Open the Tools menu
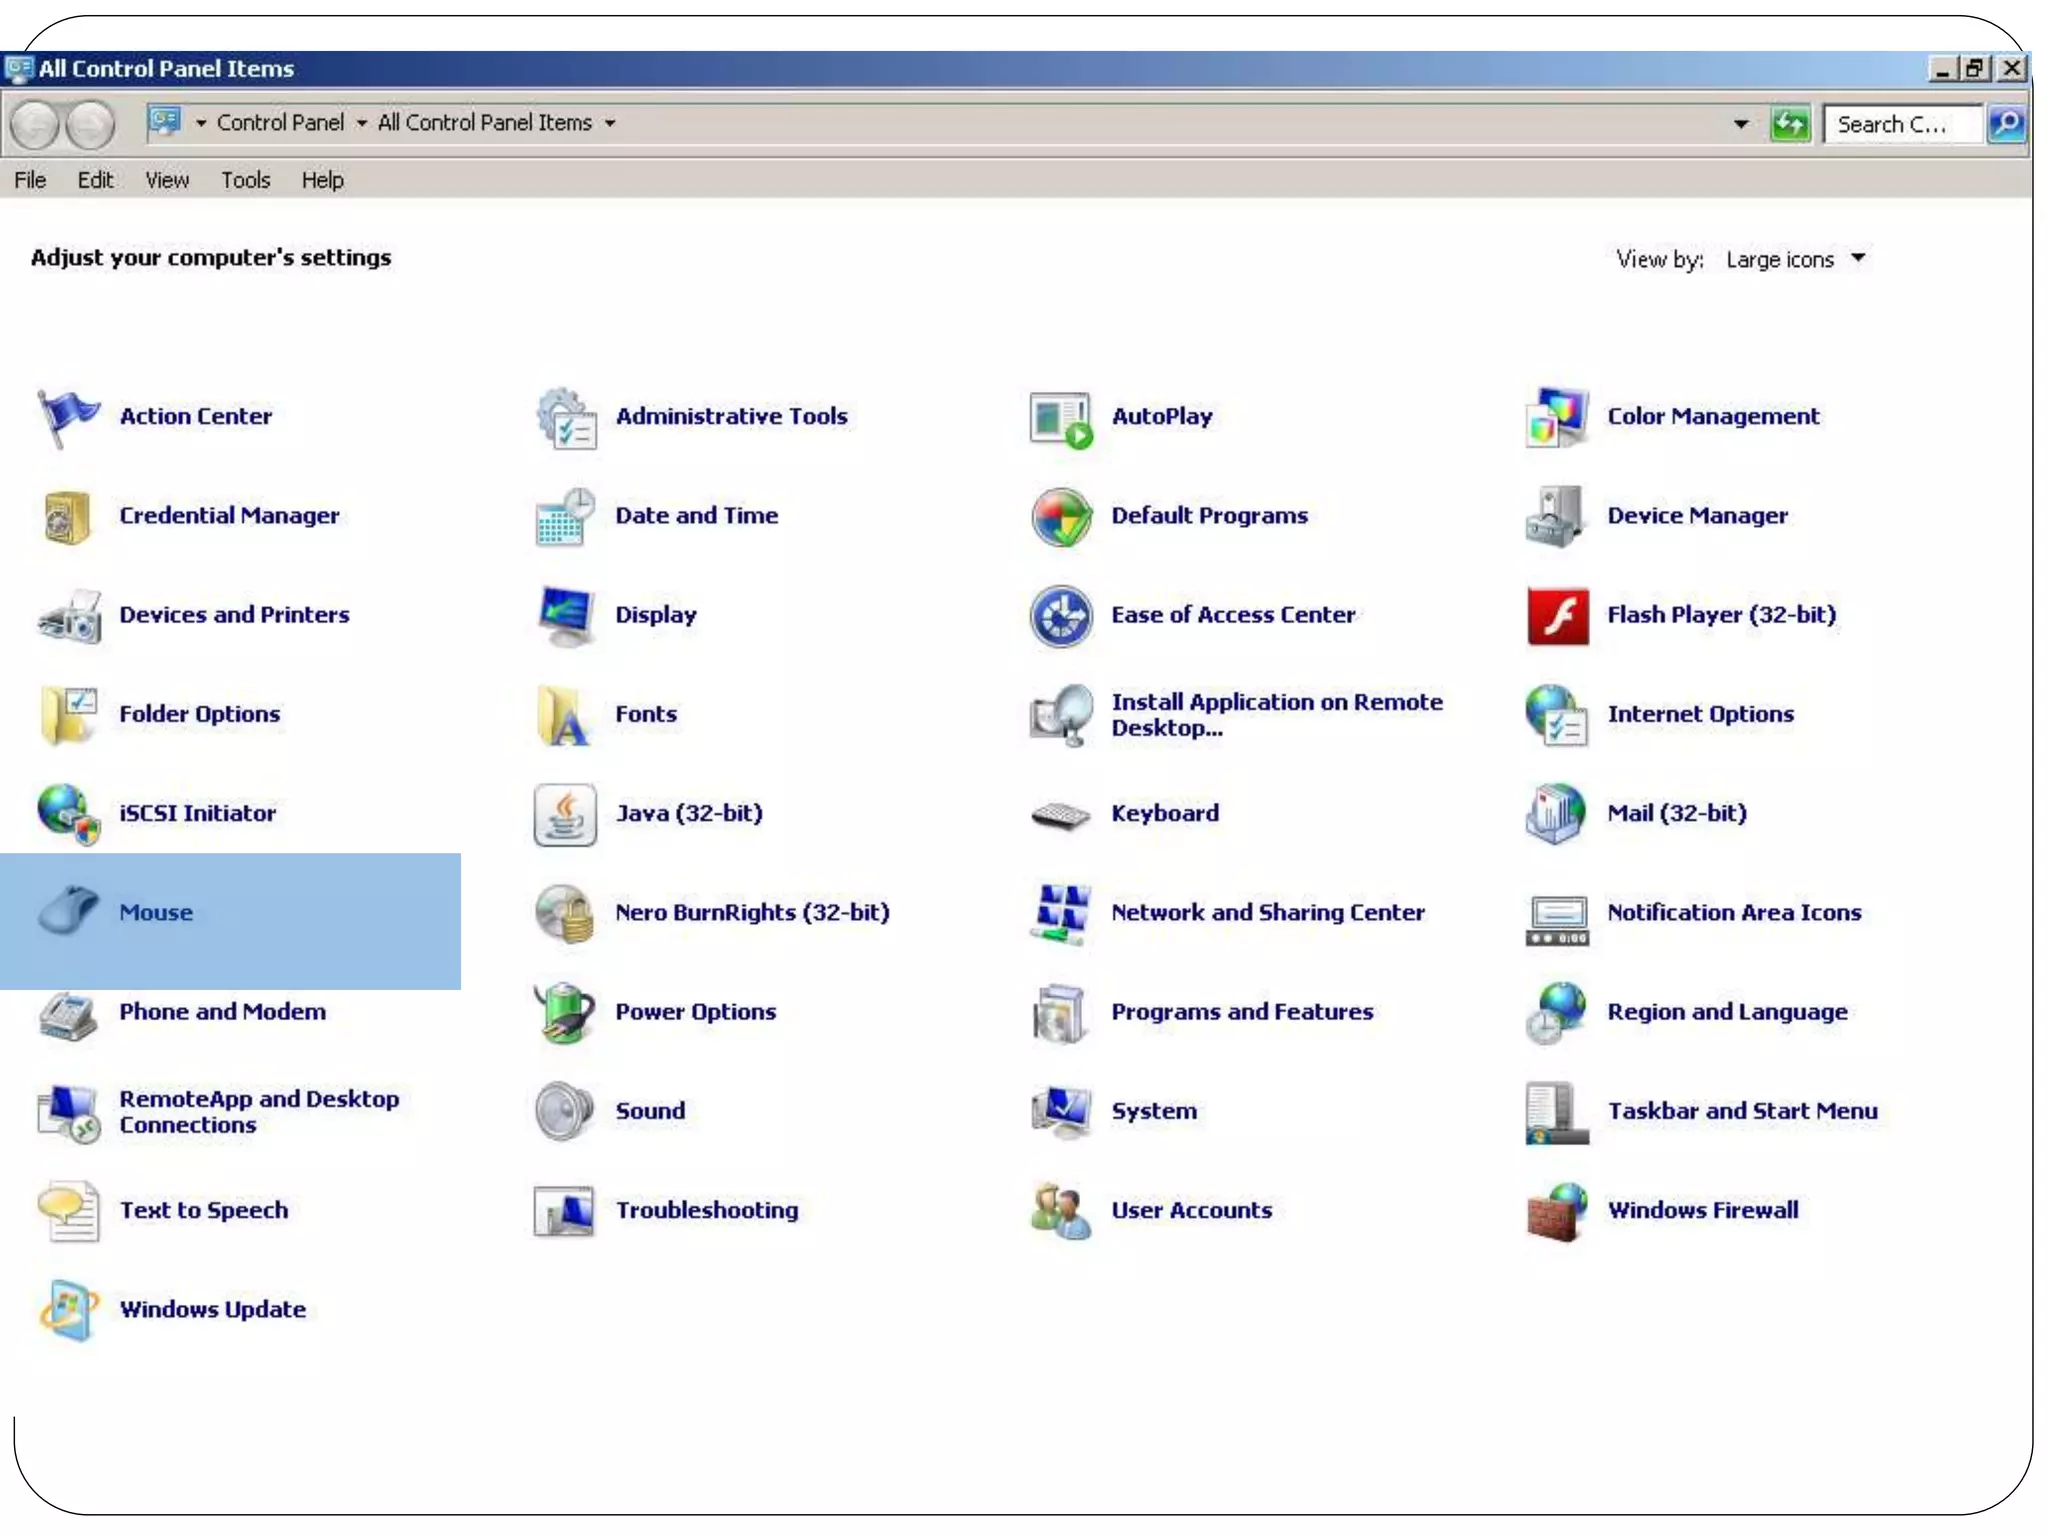Screen dimensions: 2048x1536 [x=245, y=180]
